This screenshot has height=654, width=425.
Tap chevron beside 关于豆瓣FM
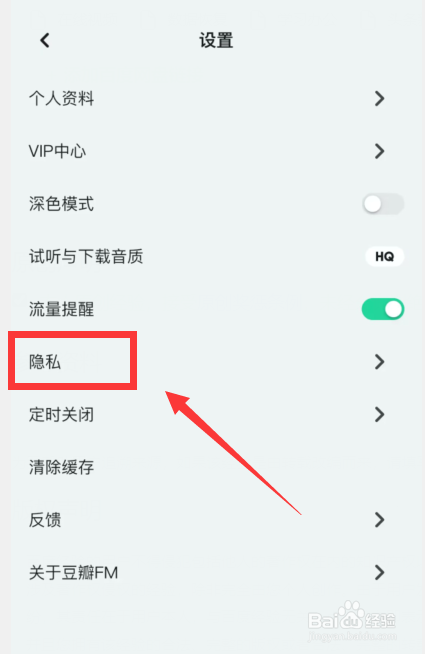[379, 572]
